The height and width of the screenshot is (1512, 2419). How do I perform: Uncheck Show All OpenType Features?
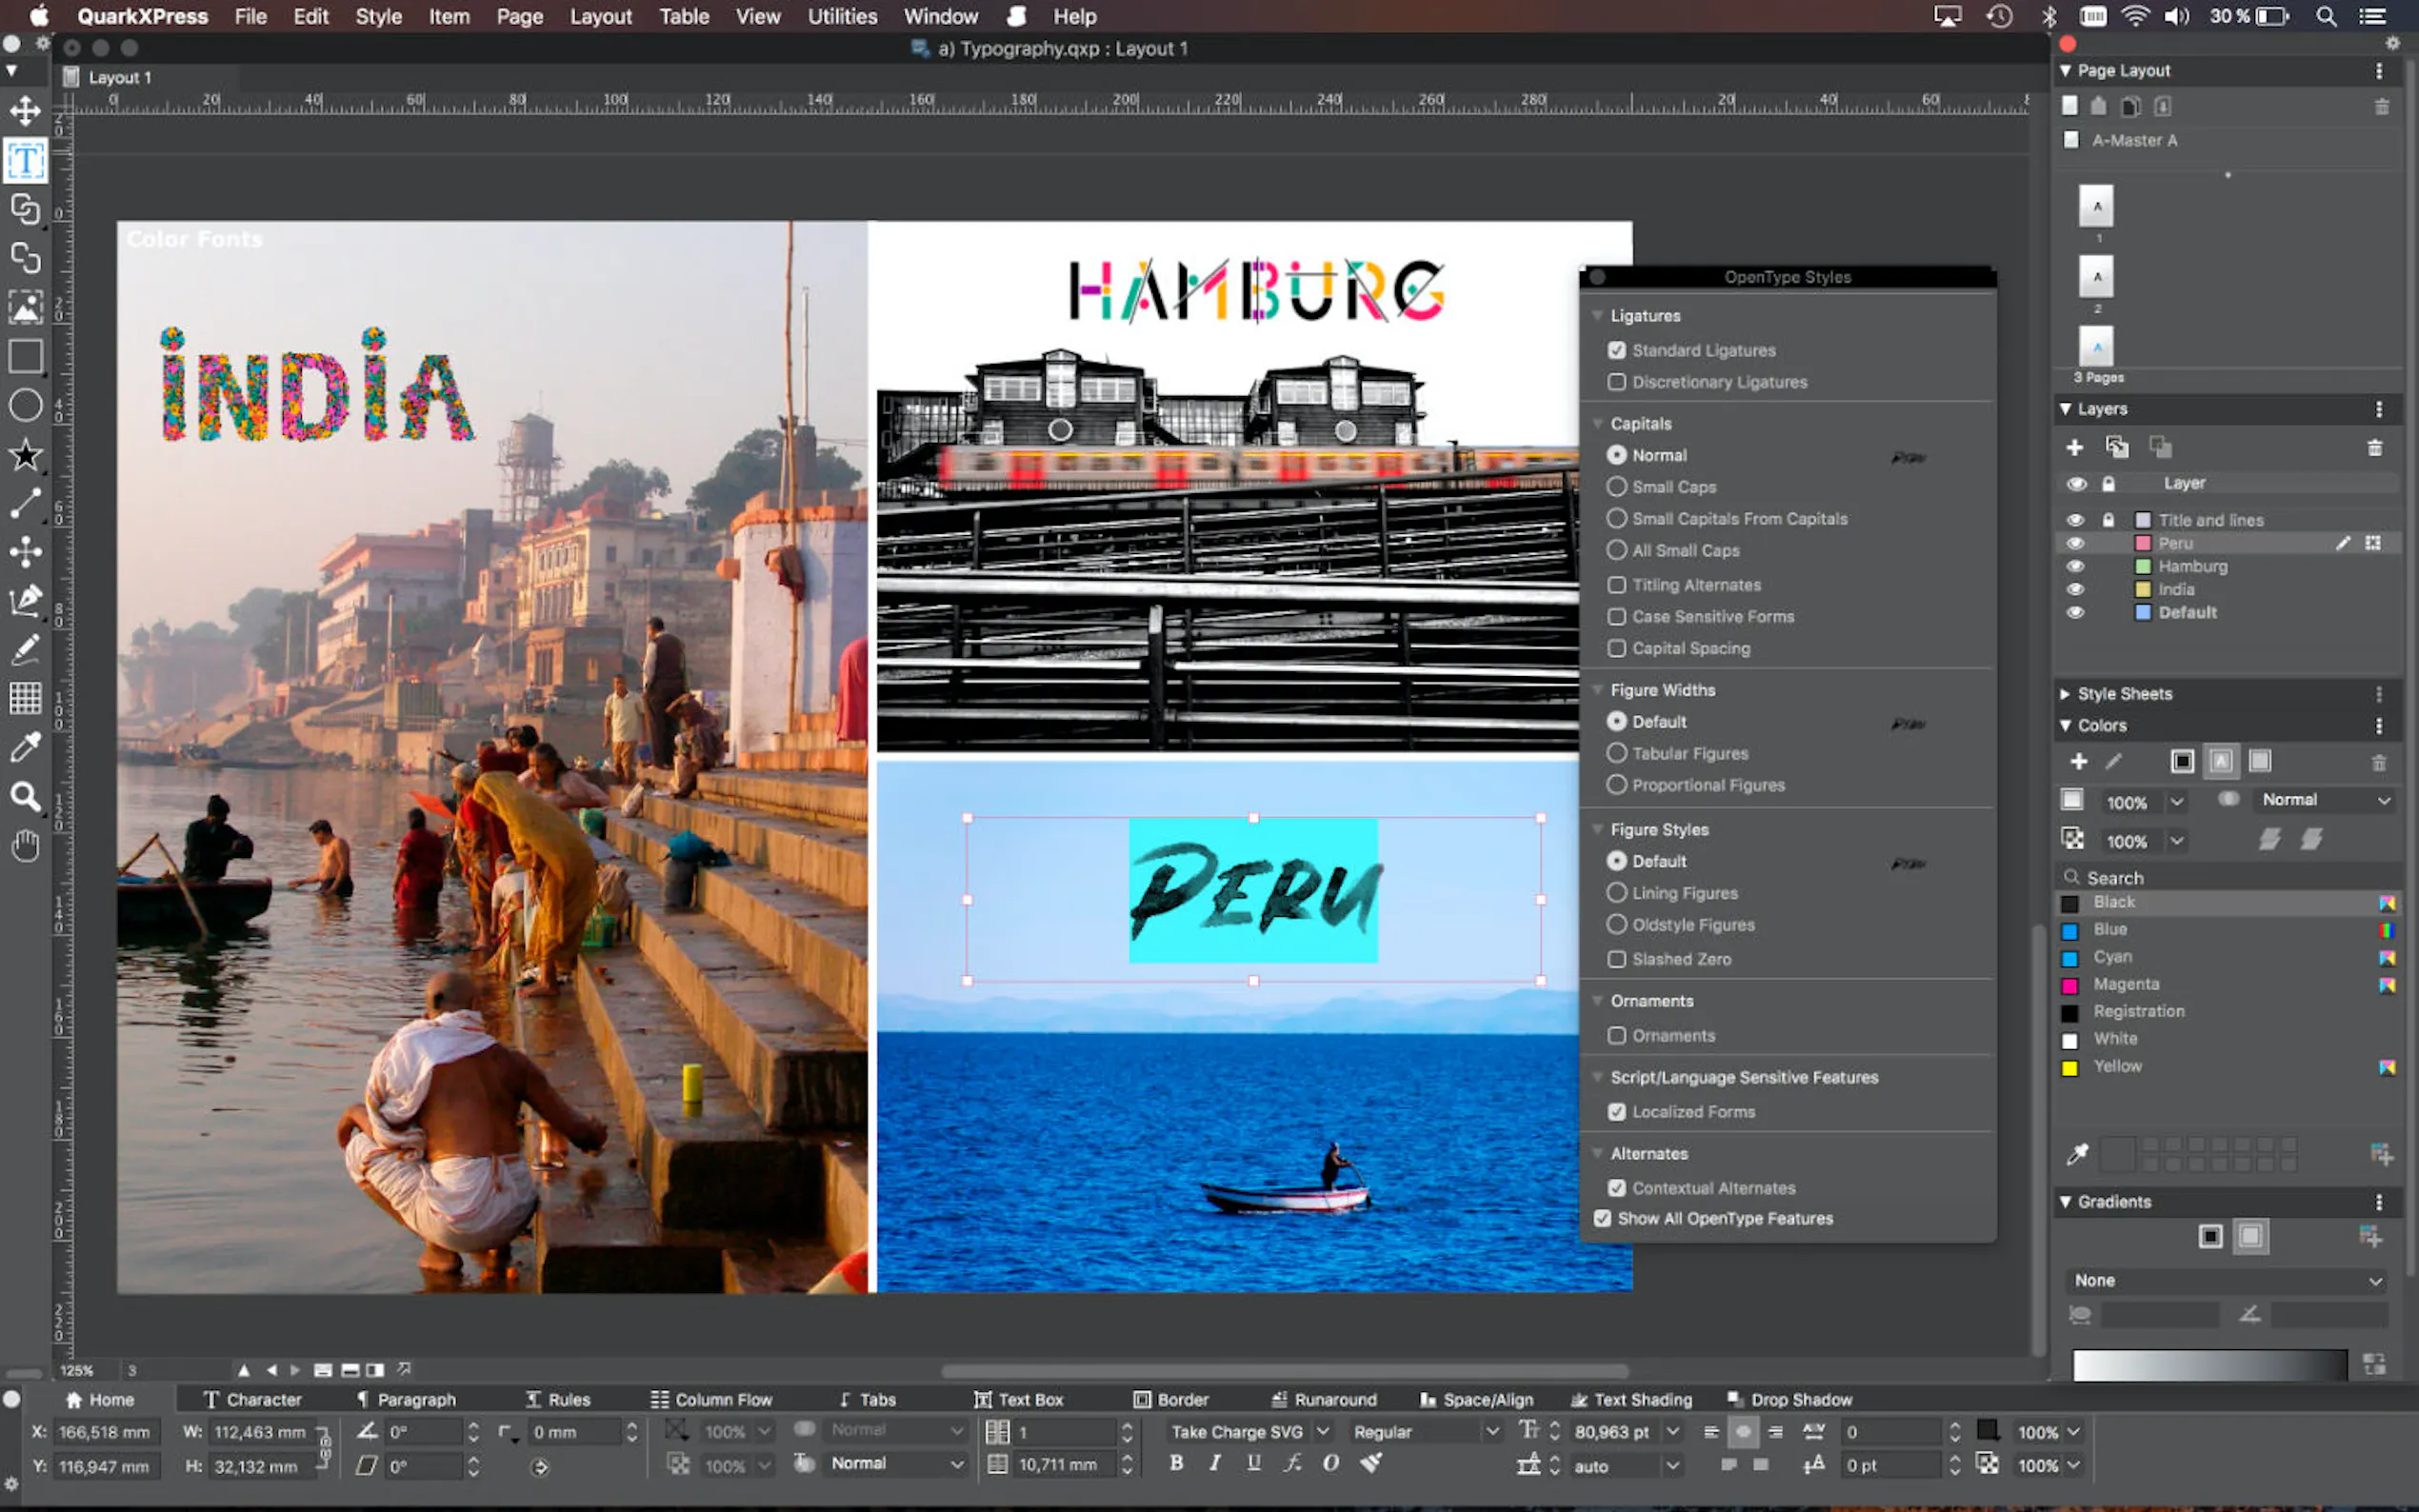[x=1603, y=1218]
